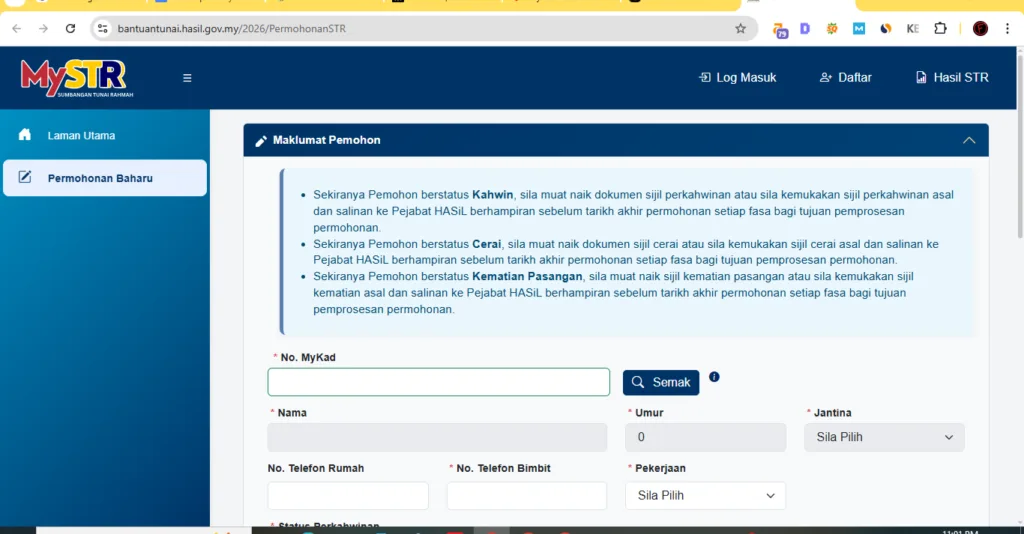Click the info icon beside Semak
This screenshot has width=1024, height=534.
(714, 377)
